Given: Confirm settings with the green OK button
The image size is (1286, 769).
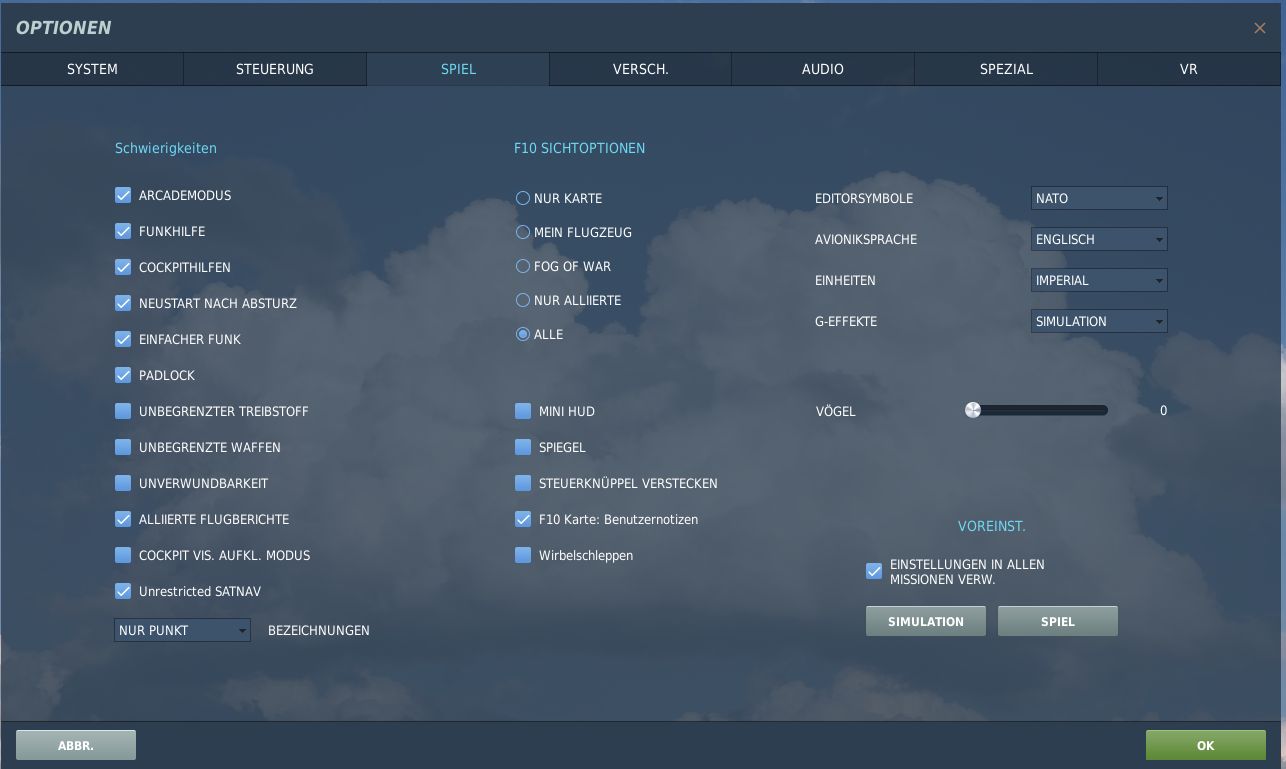Looking at the screenshot, I should click(1206, 745).
